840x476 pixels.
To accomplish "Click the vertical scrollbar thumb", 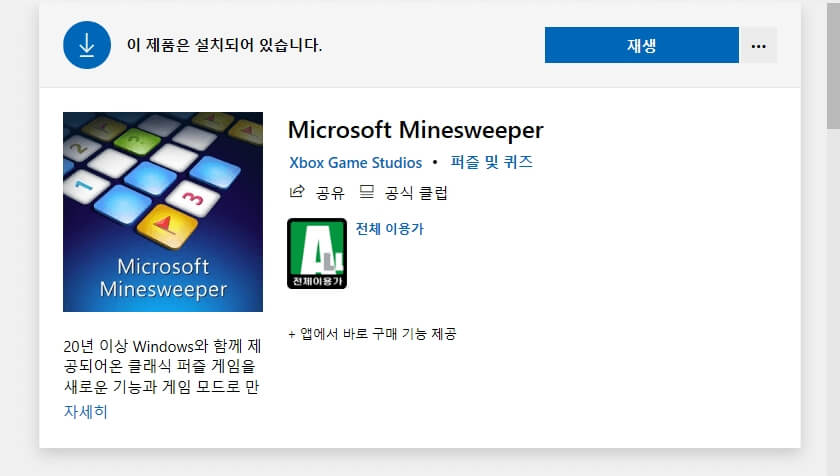I will tap(833, 64).
